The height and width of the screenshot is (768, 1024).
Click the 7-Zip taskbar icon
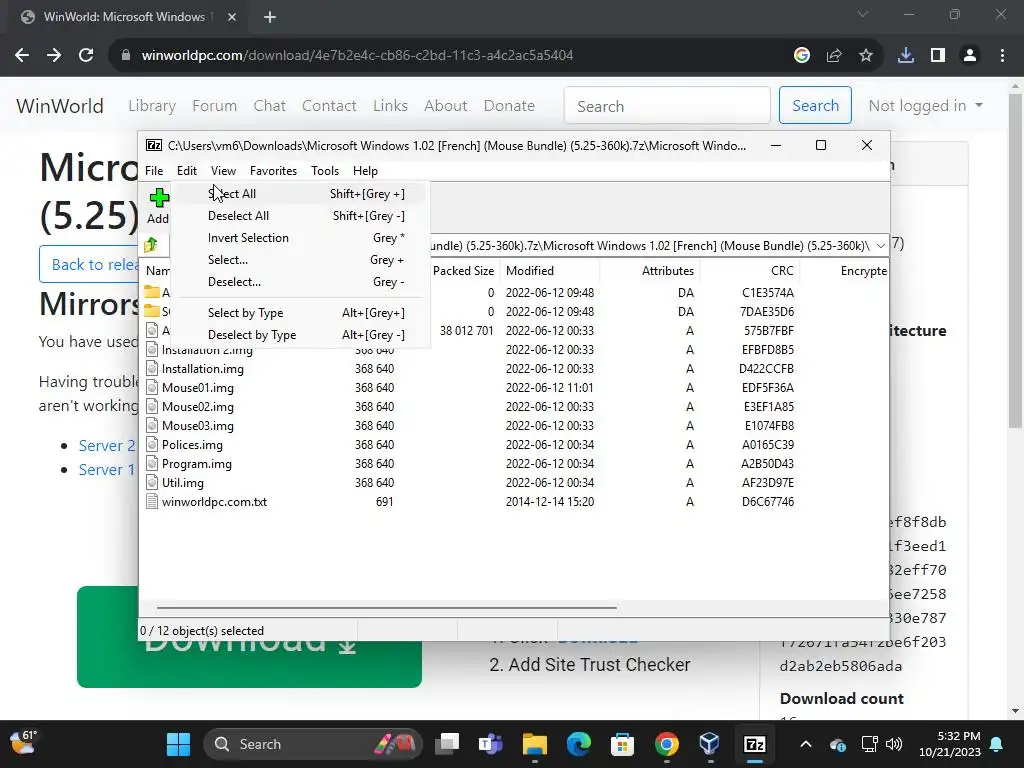754,744
